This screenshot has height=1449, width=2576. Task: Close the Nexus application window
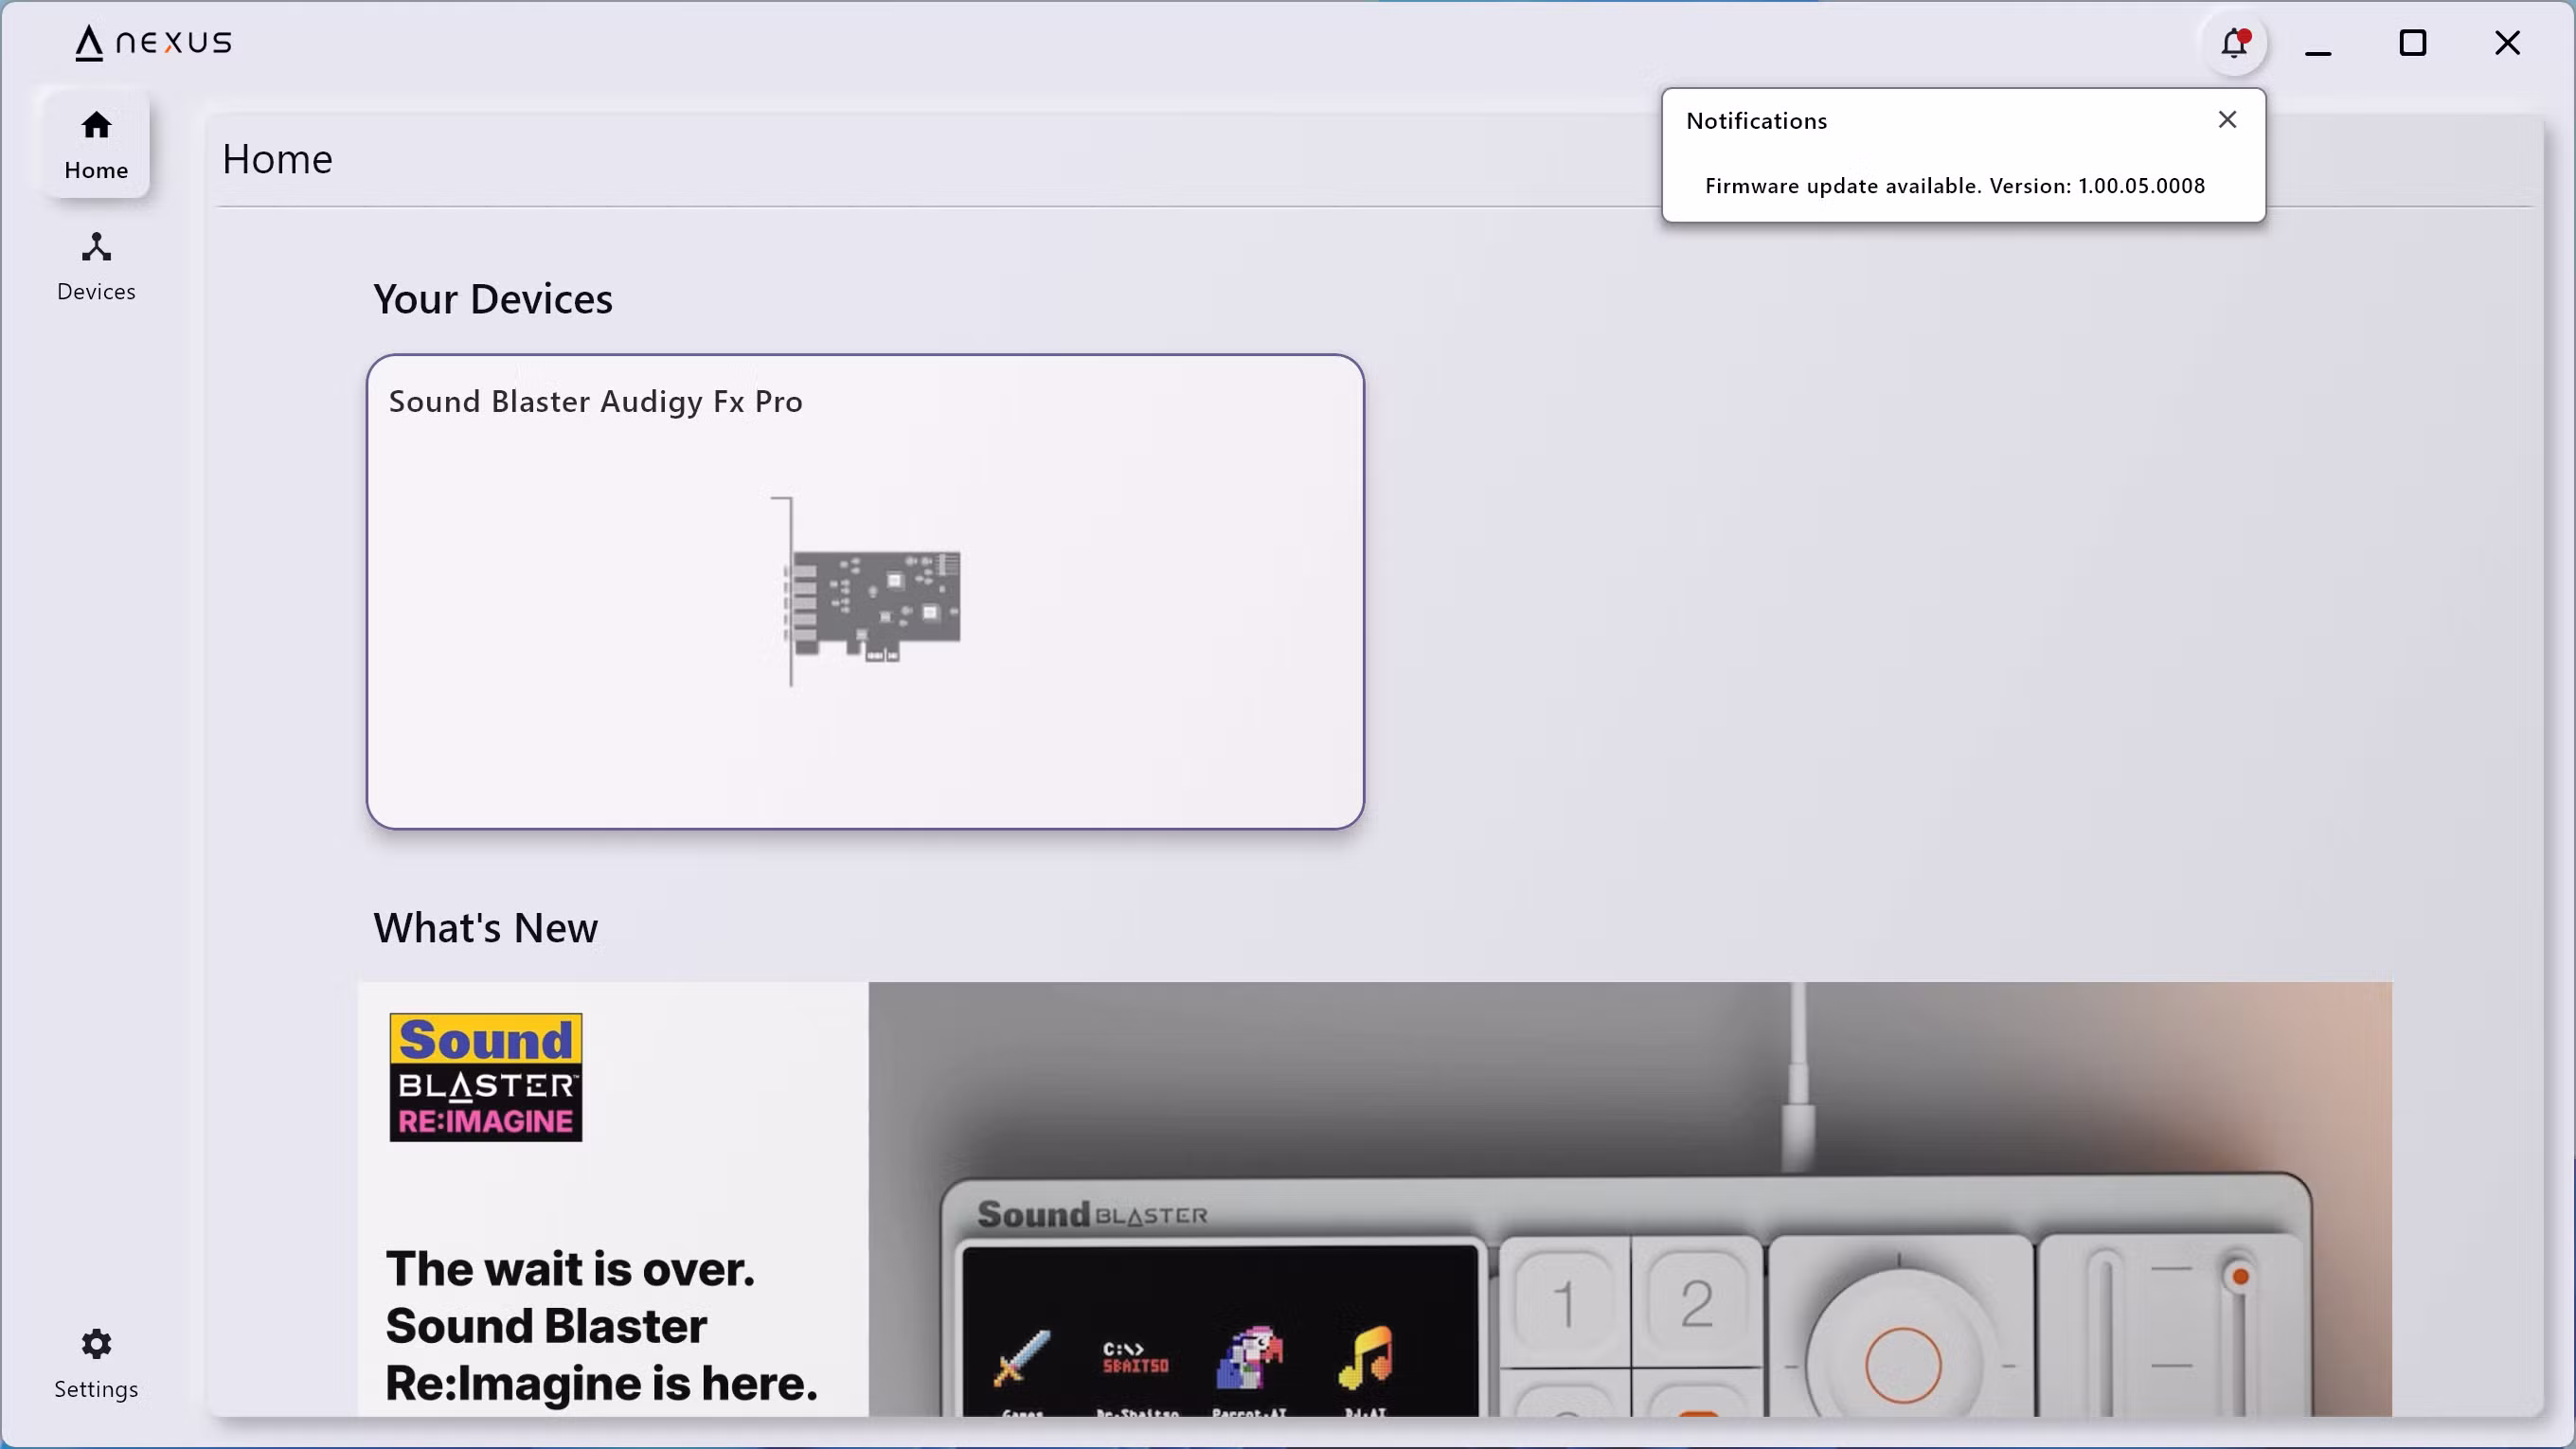[x=2506, y=43]
